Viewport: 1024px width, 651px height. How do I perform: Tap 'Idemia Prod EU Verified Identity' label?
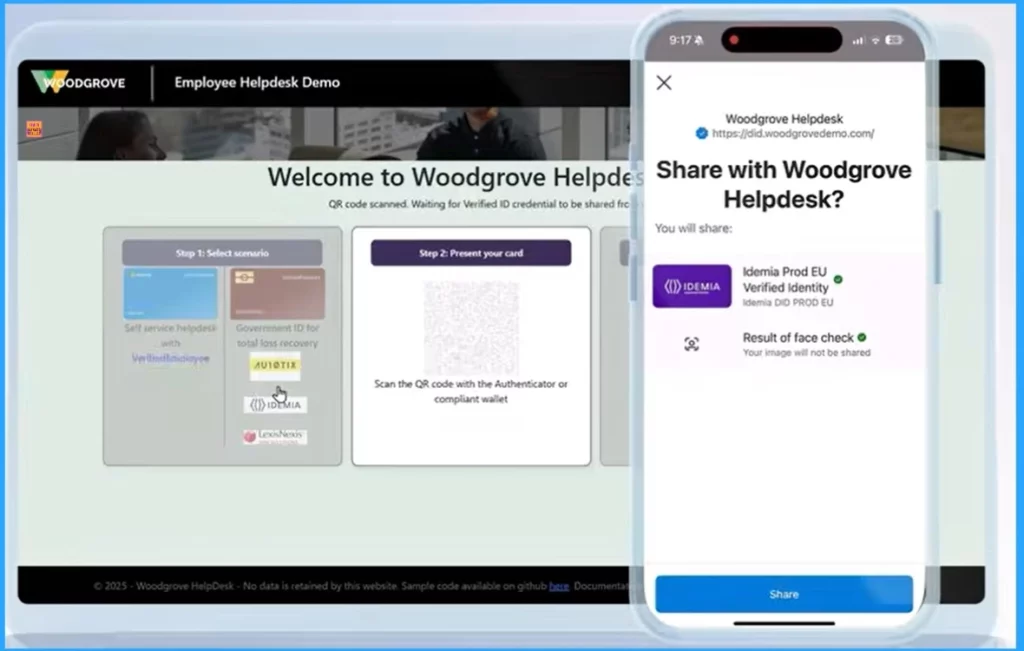pos(786,279)
